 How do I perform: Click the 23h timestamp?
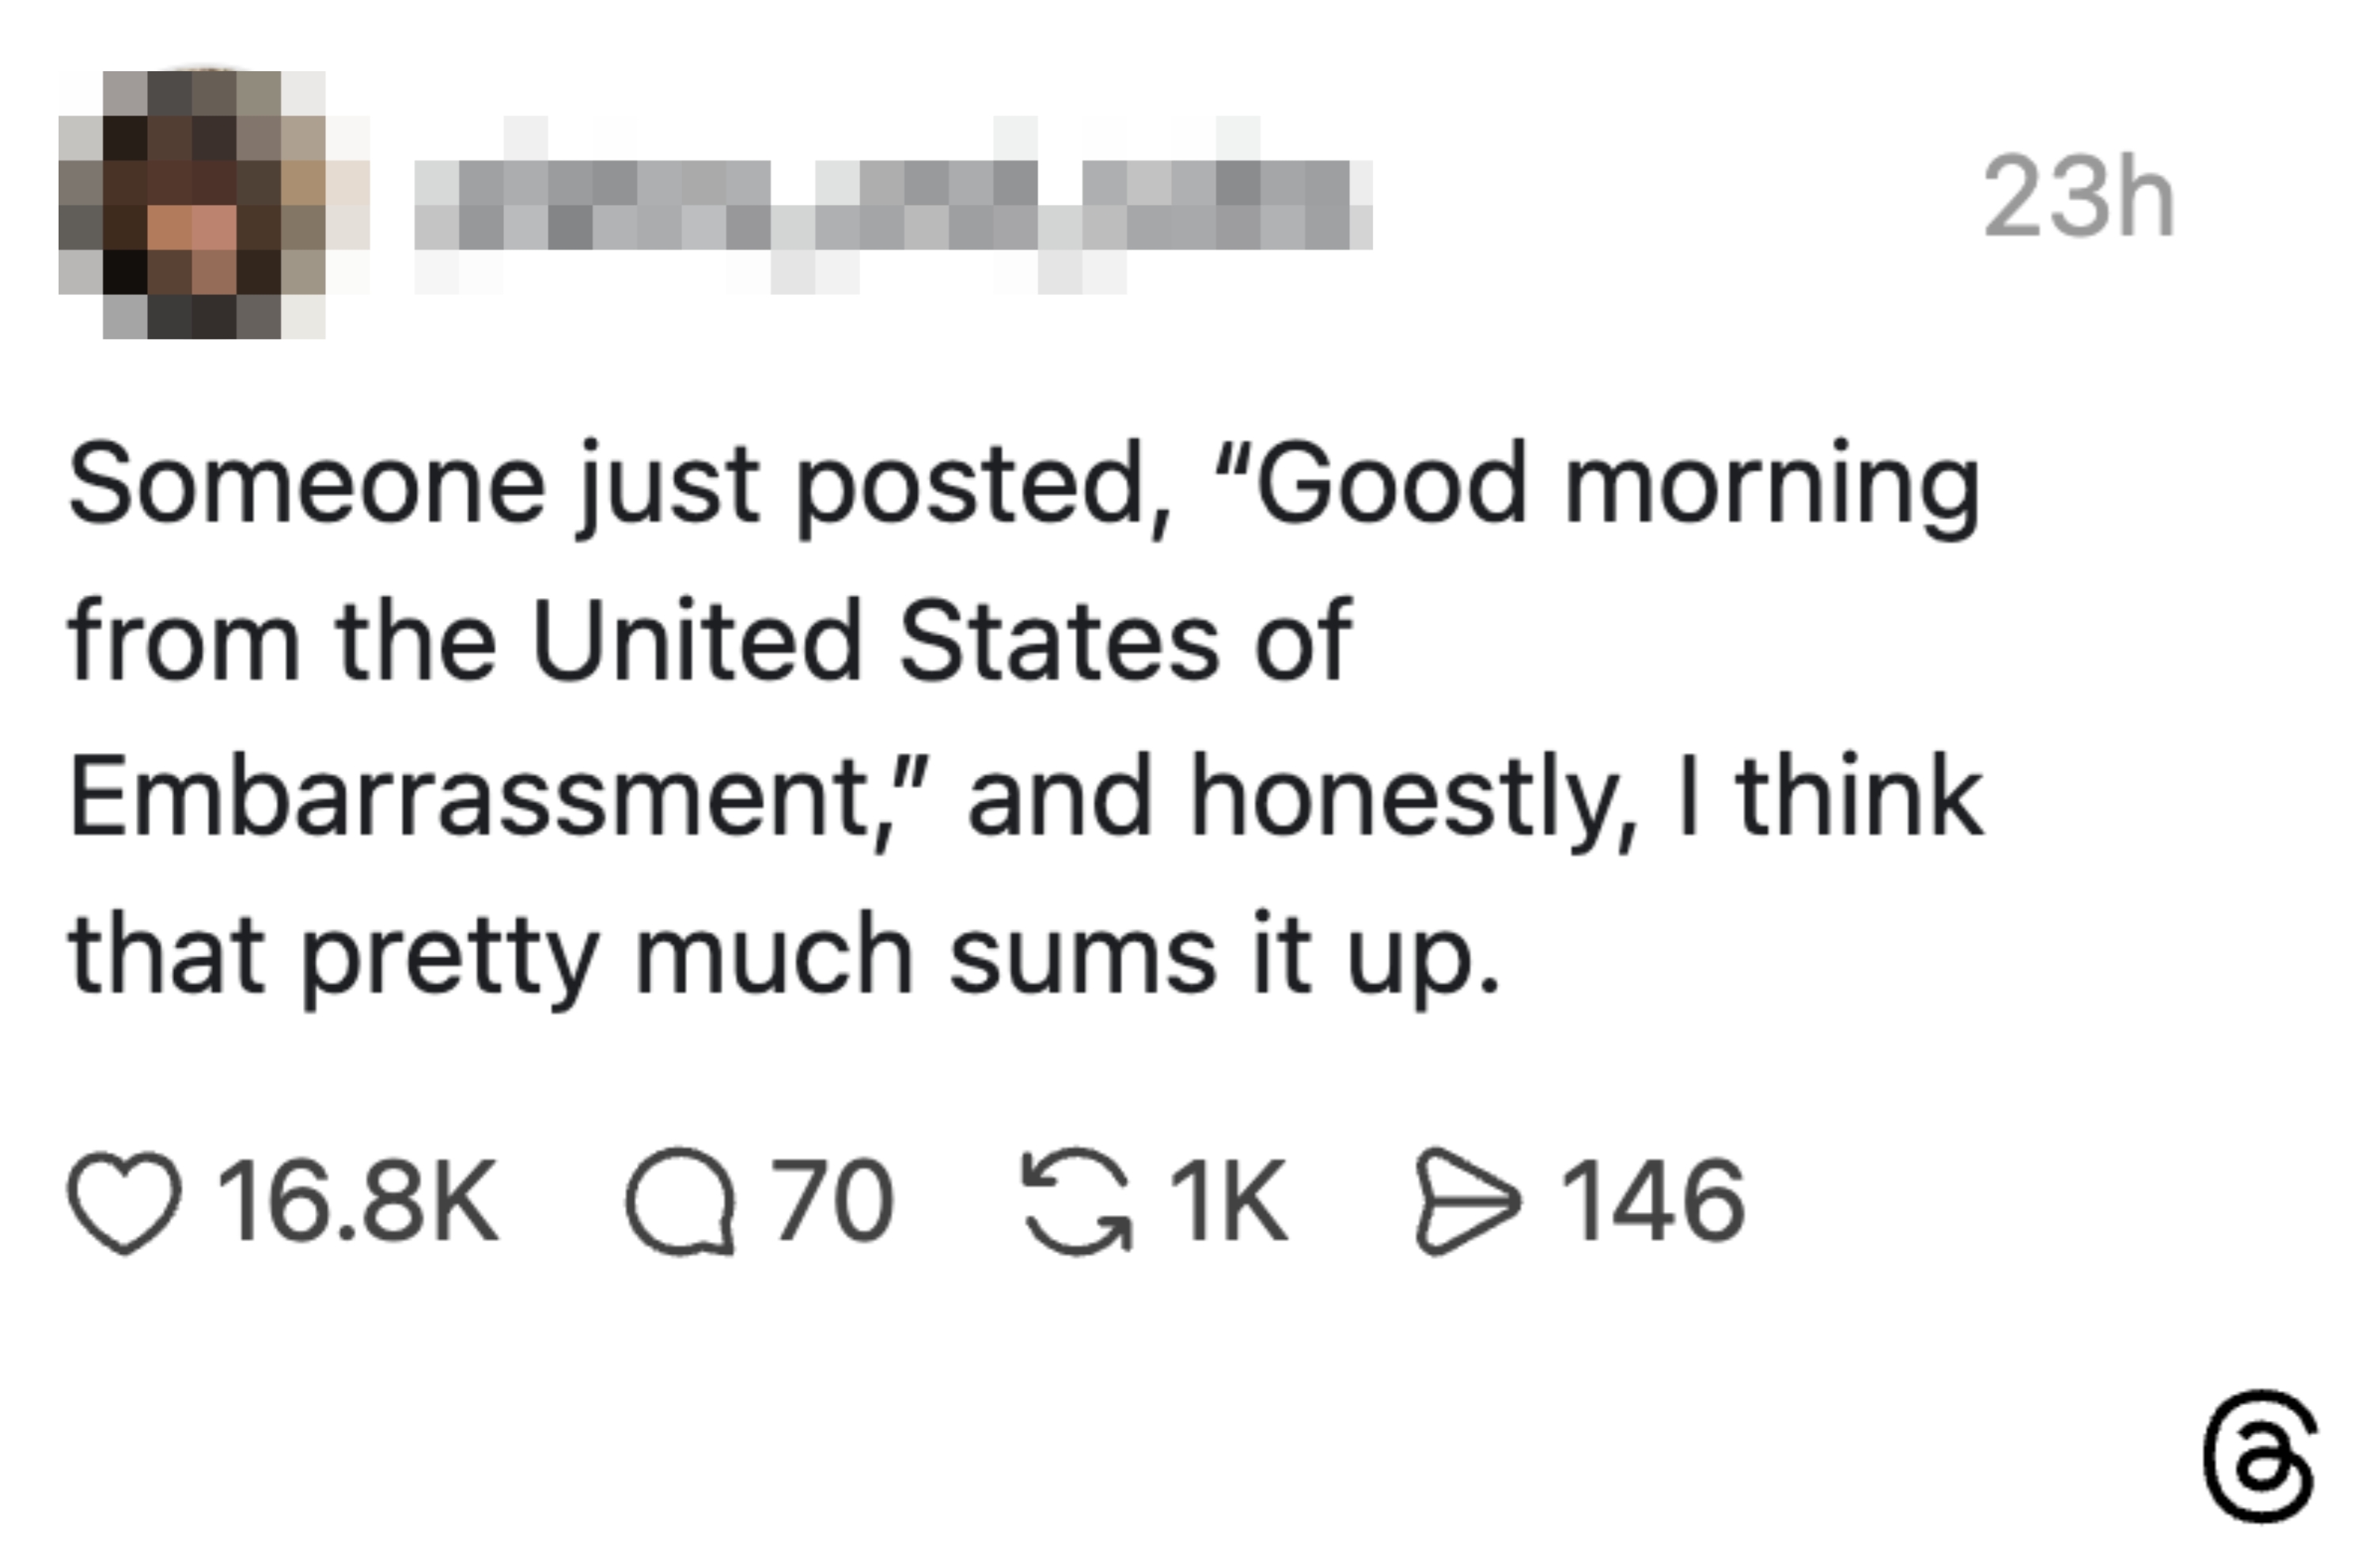pyautogui.click(x=2078, y=198)
